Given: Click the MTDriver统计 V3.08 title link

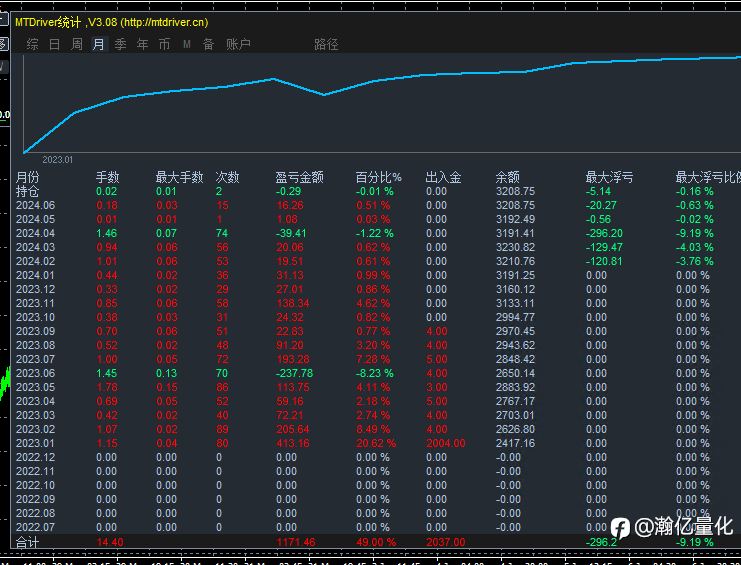Looking at the screenshot, I should pyautogui.click(x=112, y=22).
